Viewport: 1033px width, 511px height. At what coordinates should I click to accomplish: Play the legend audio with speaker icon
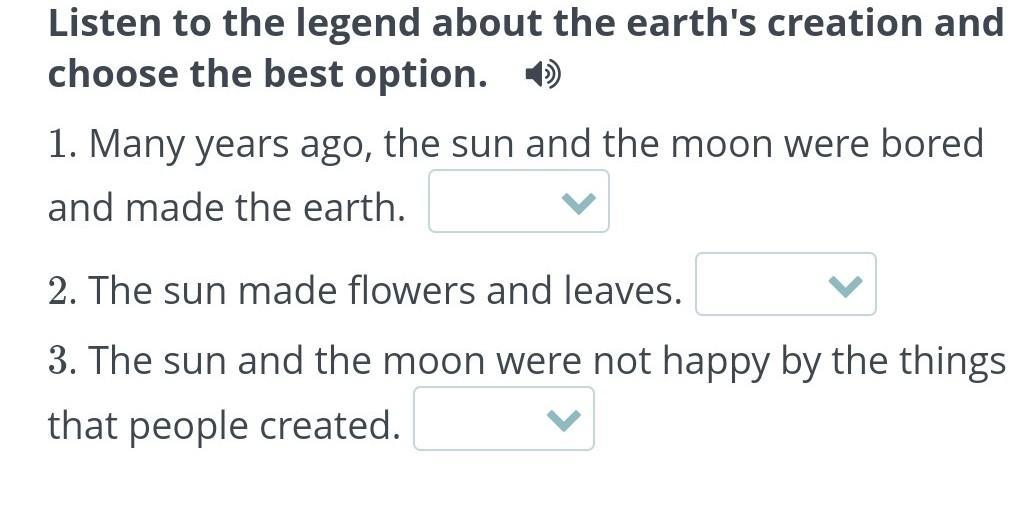543,75
